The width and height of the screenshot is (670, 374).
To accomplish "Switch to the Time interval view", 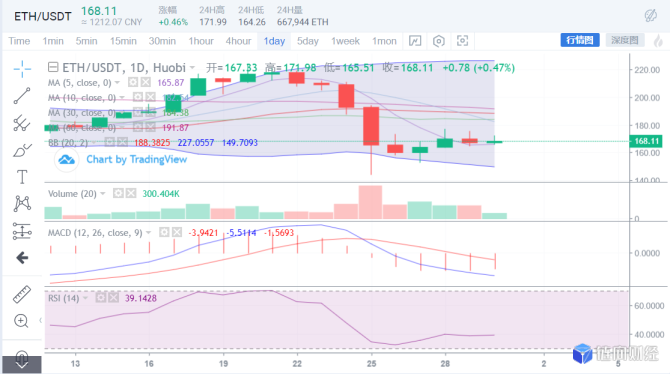I will pos(19,41).
